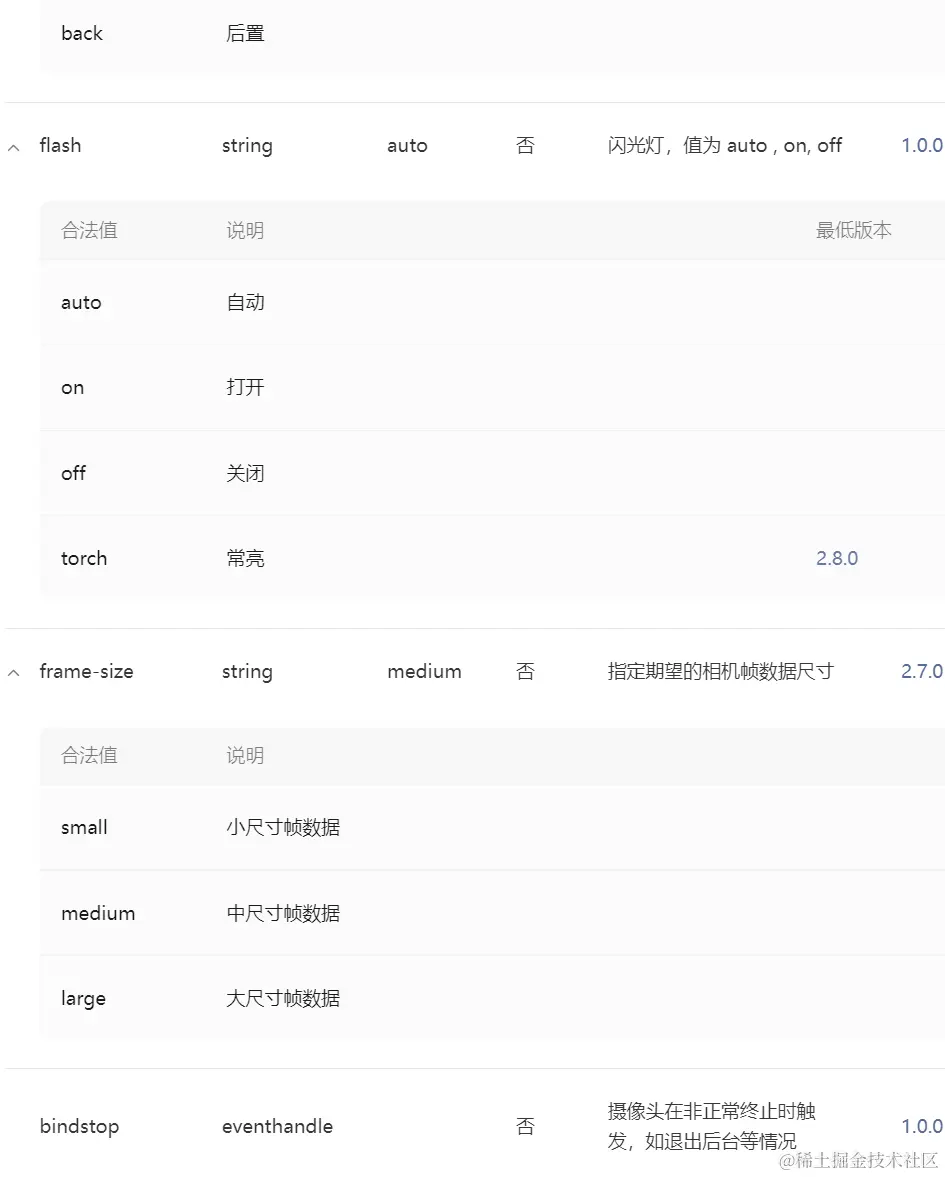Click 'string' type in frame-size row
Image resolution: width=945 pixels, height=1177 pixels.
(247, 672)
